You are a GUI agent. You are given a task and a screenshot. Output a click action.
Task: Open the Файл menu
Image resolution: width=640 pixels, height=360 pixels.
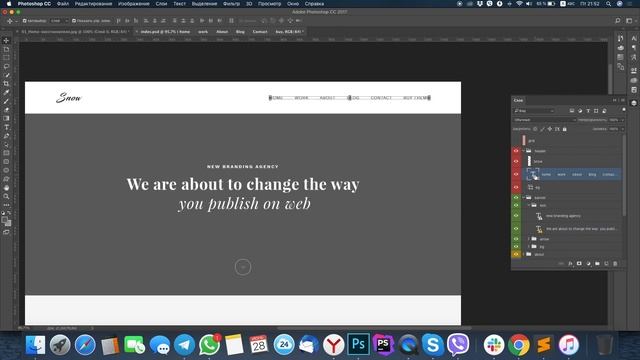[62, 4]
